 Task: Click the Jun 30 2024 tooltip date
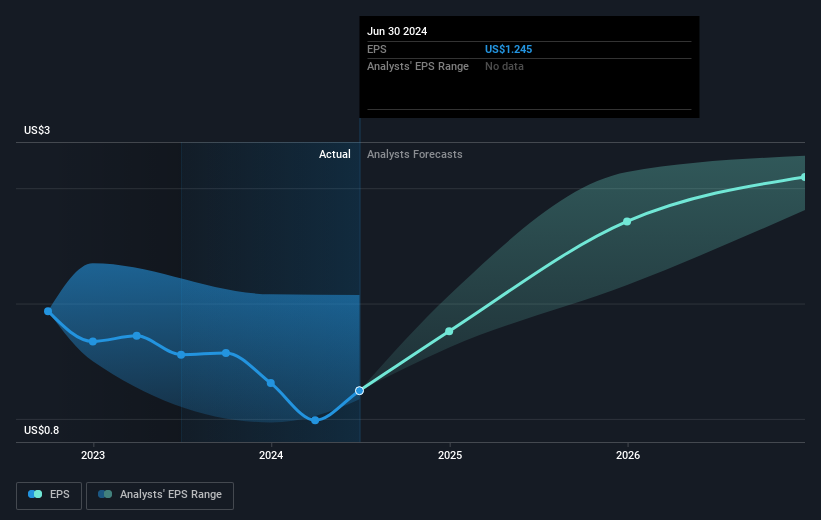(x=397, y=31)
